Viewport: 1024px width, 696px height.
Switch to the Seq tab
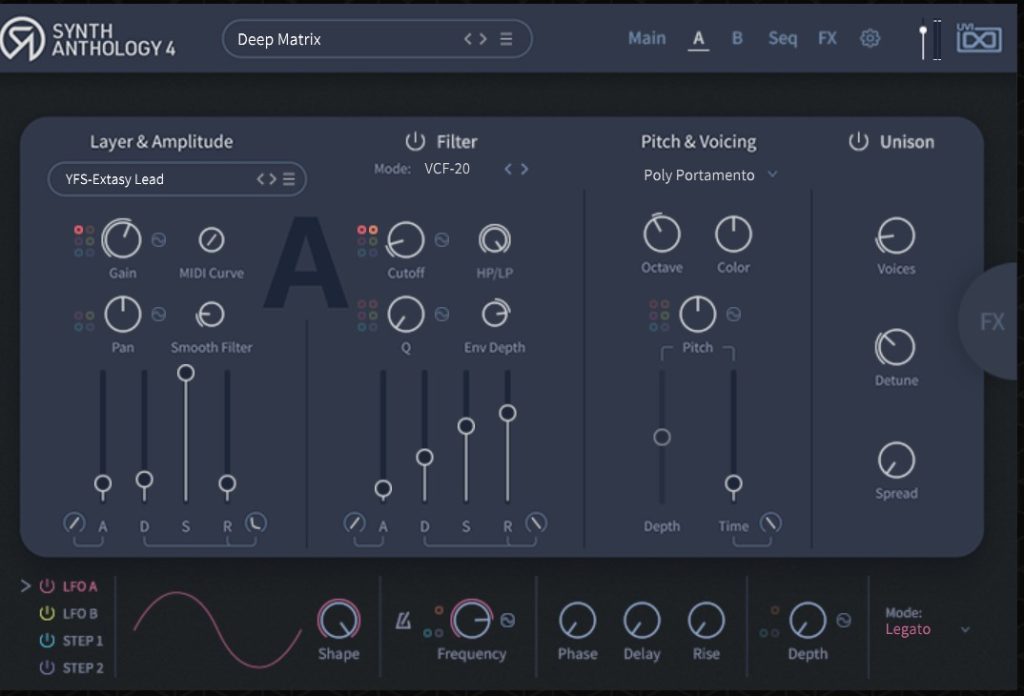782,38
